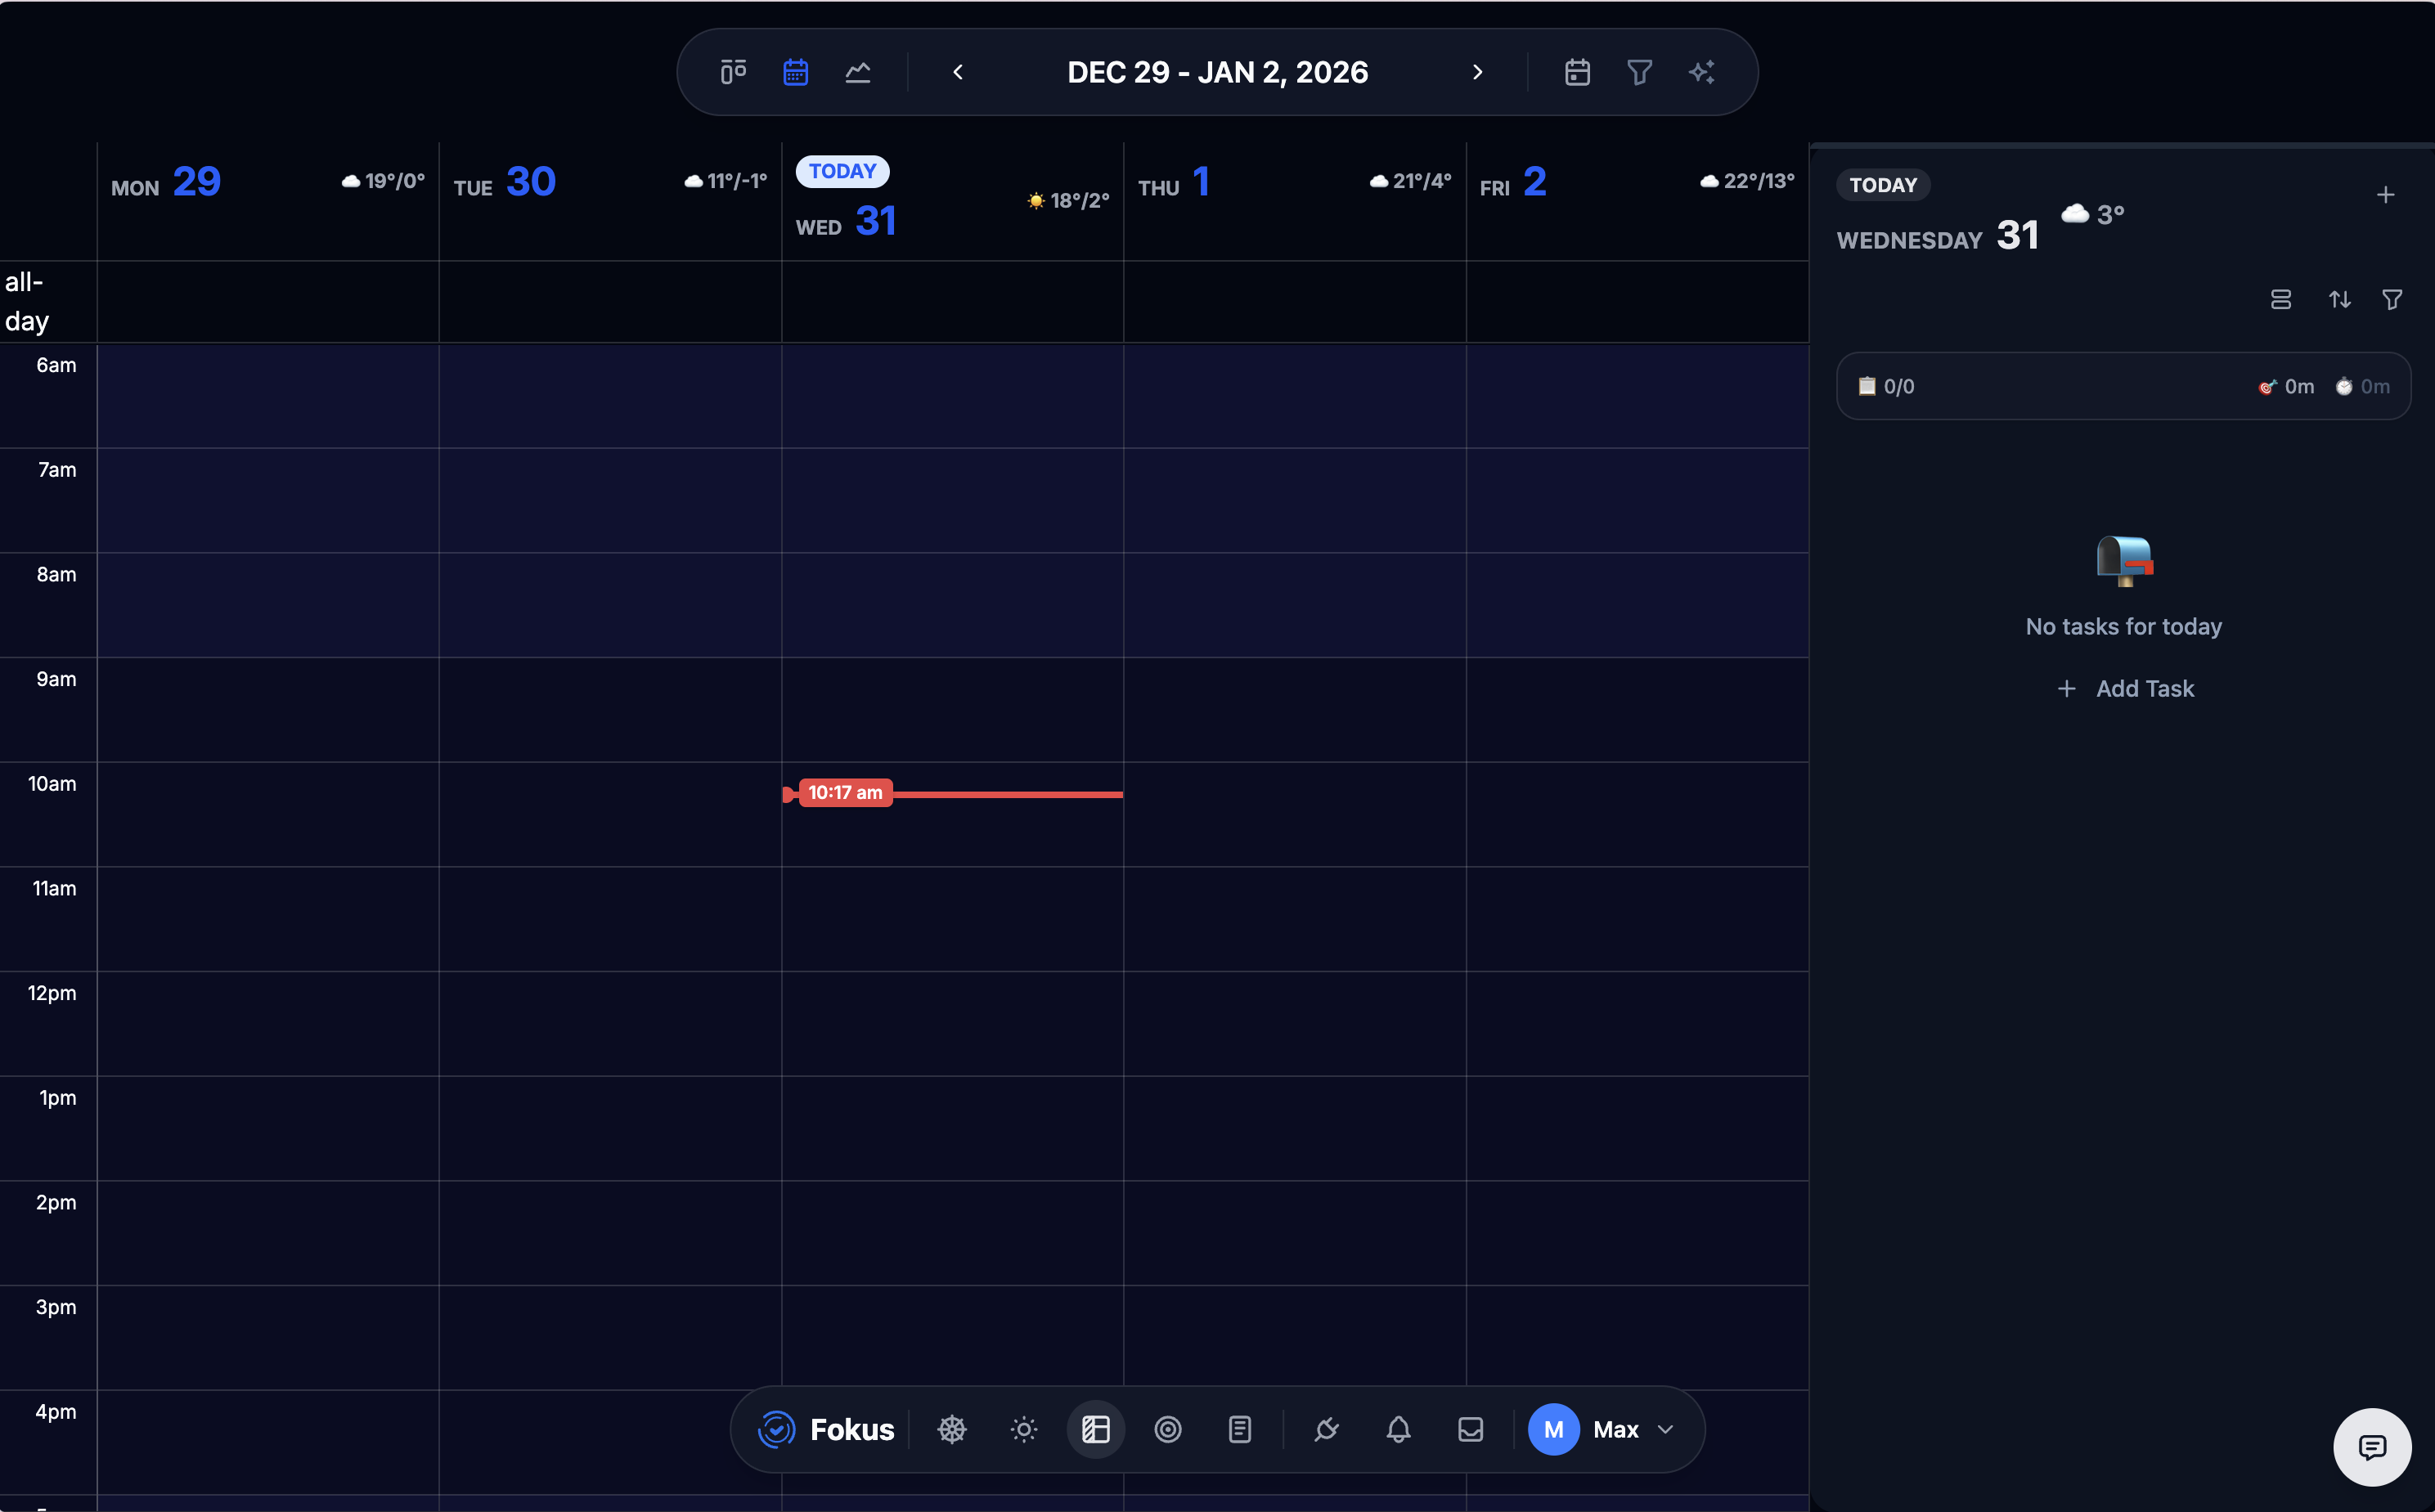Go to next week with right chevron
2435x1512 pixels.
1477,71
